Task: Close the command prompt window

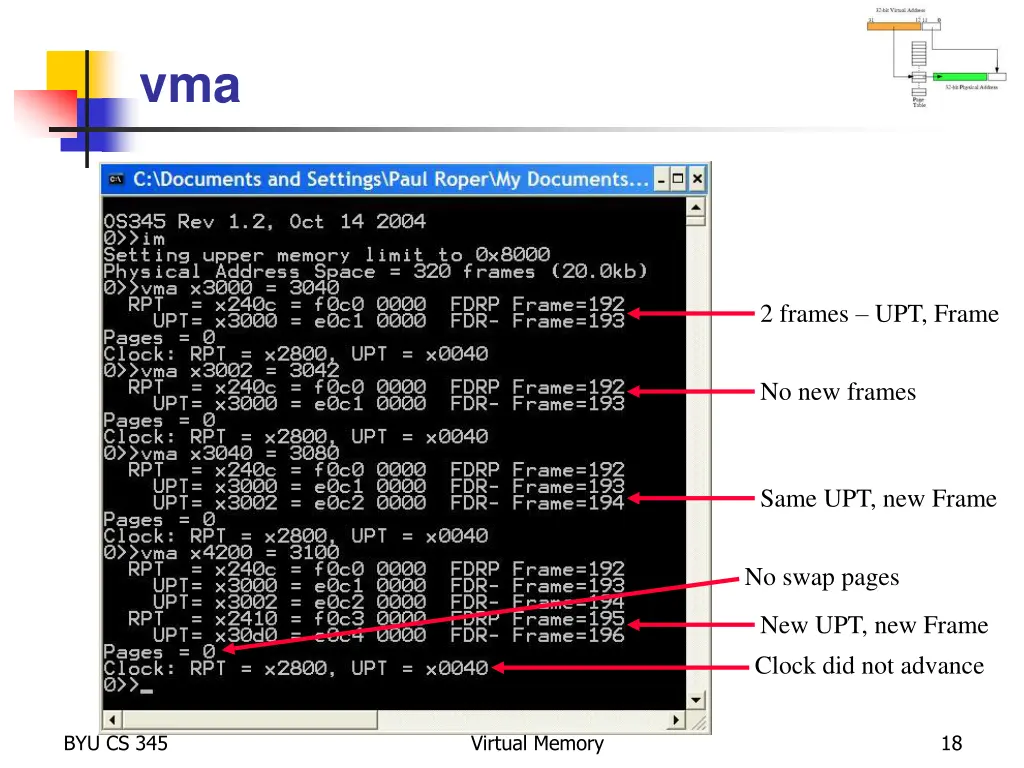Action: (697, 179)
